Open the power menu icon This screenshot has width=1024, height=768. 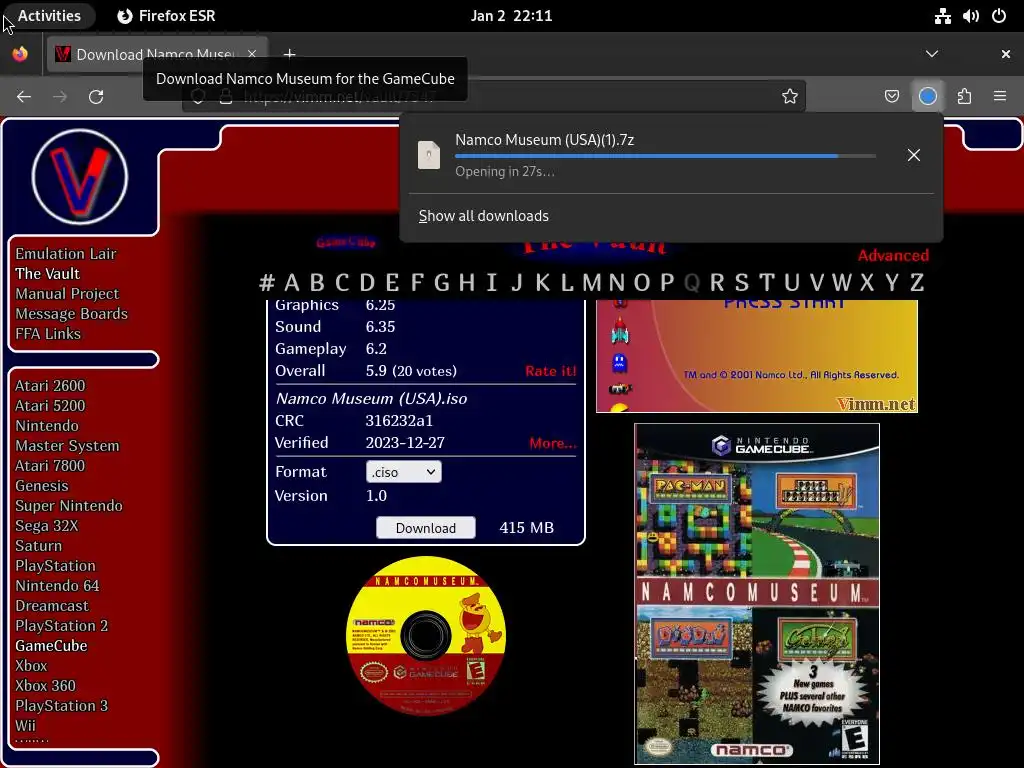(999, 16)
